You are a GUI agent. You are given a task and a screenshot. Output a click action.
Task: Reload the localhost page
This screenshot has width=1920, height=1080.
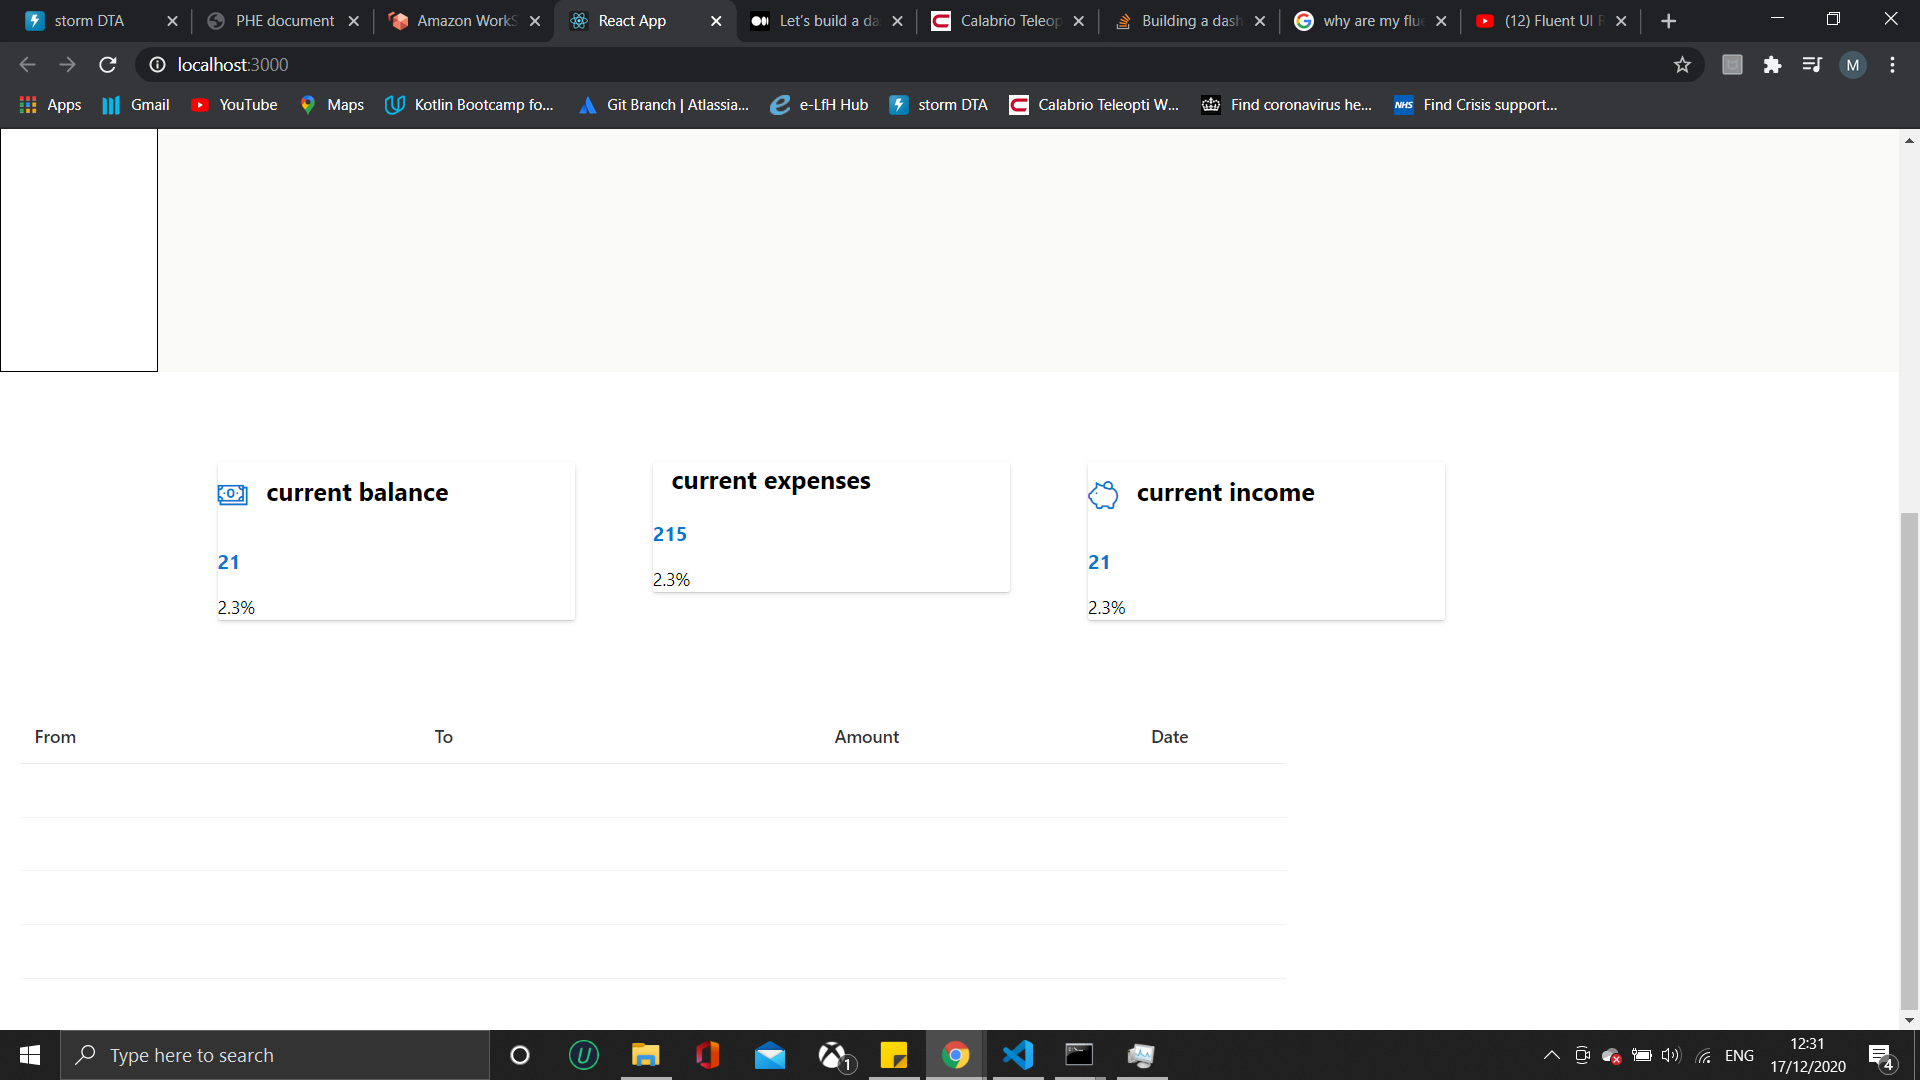coord(108,65)
